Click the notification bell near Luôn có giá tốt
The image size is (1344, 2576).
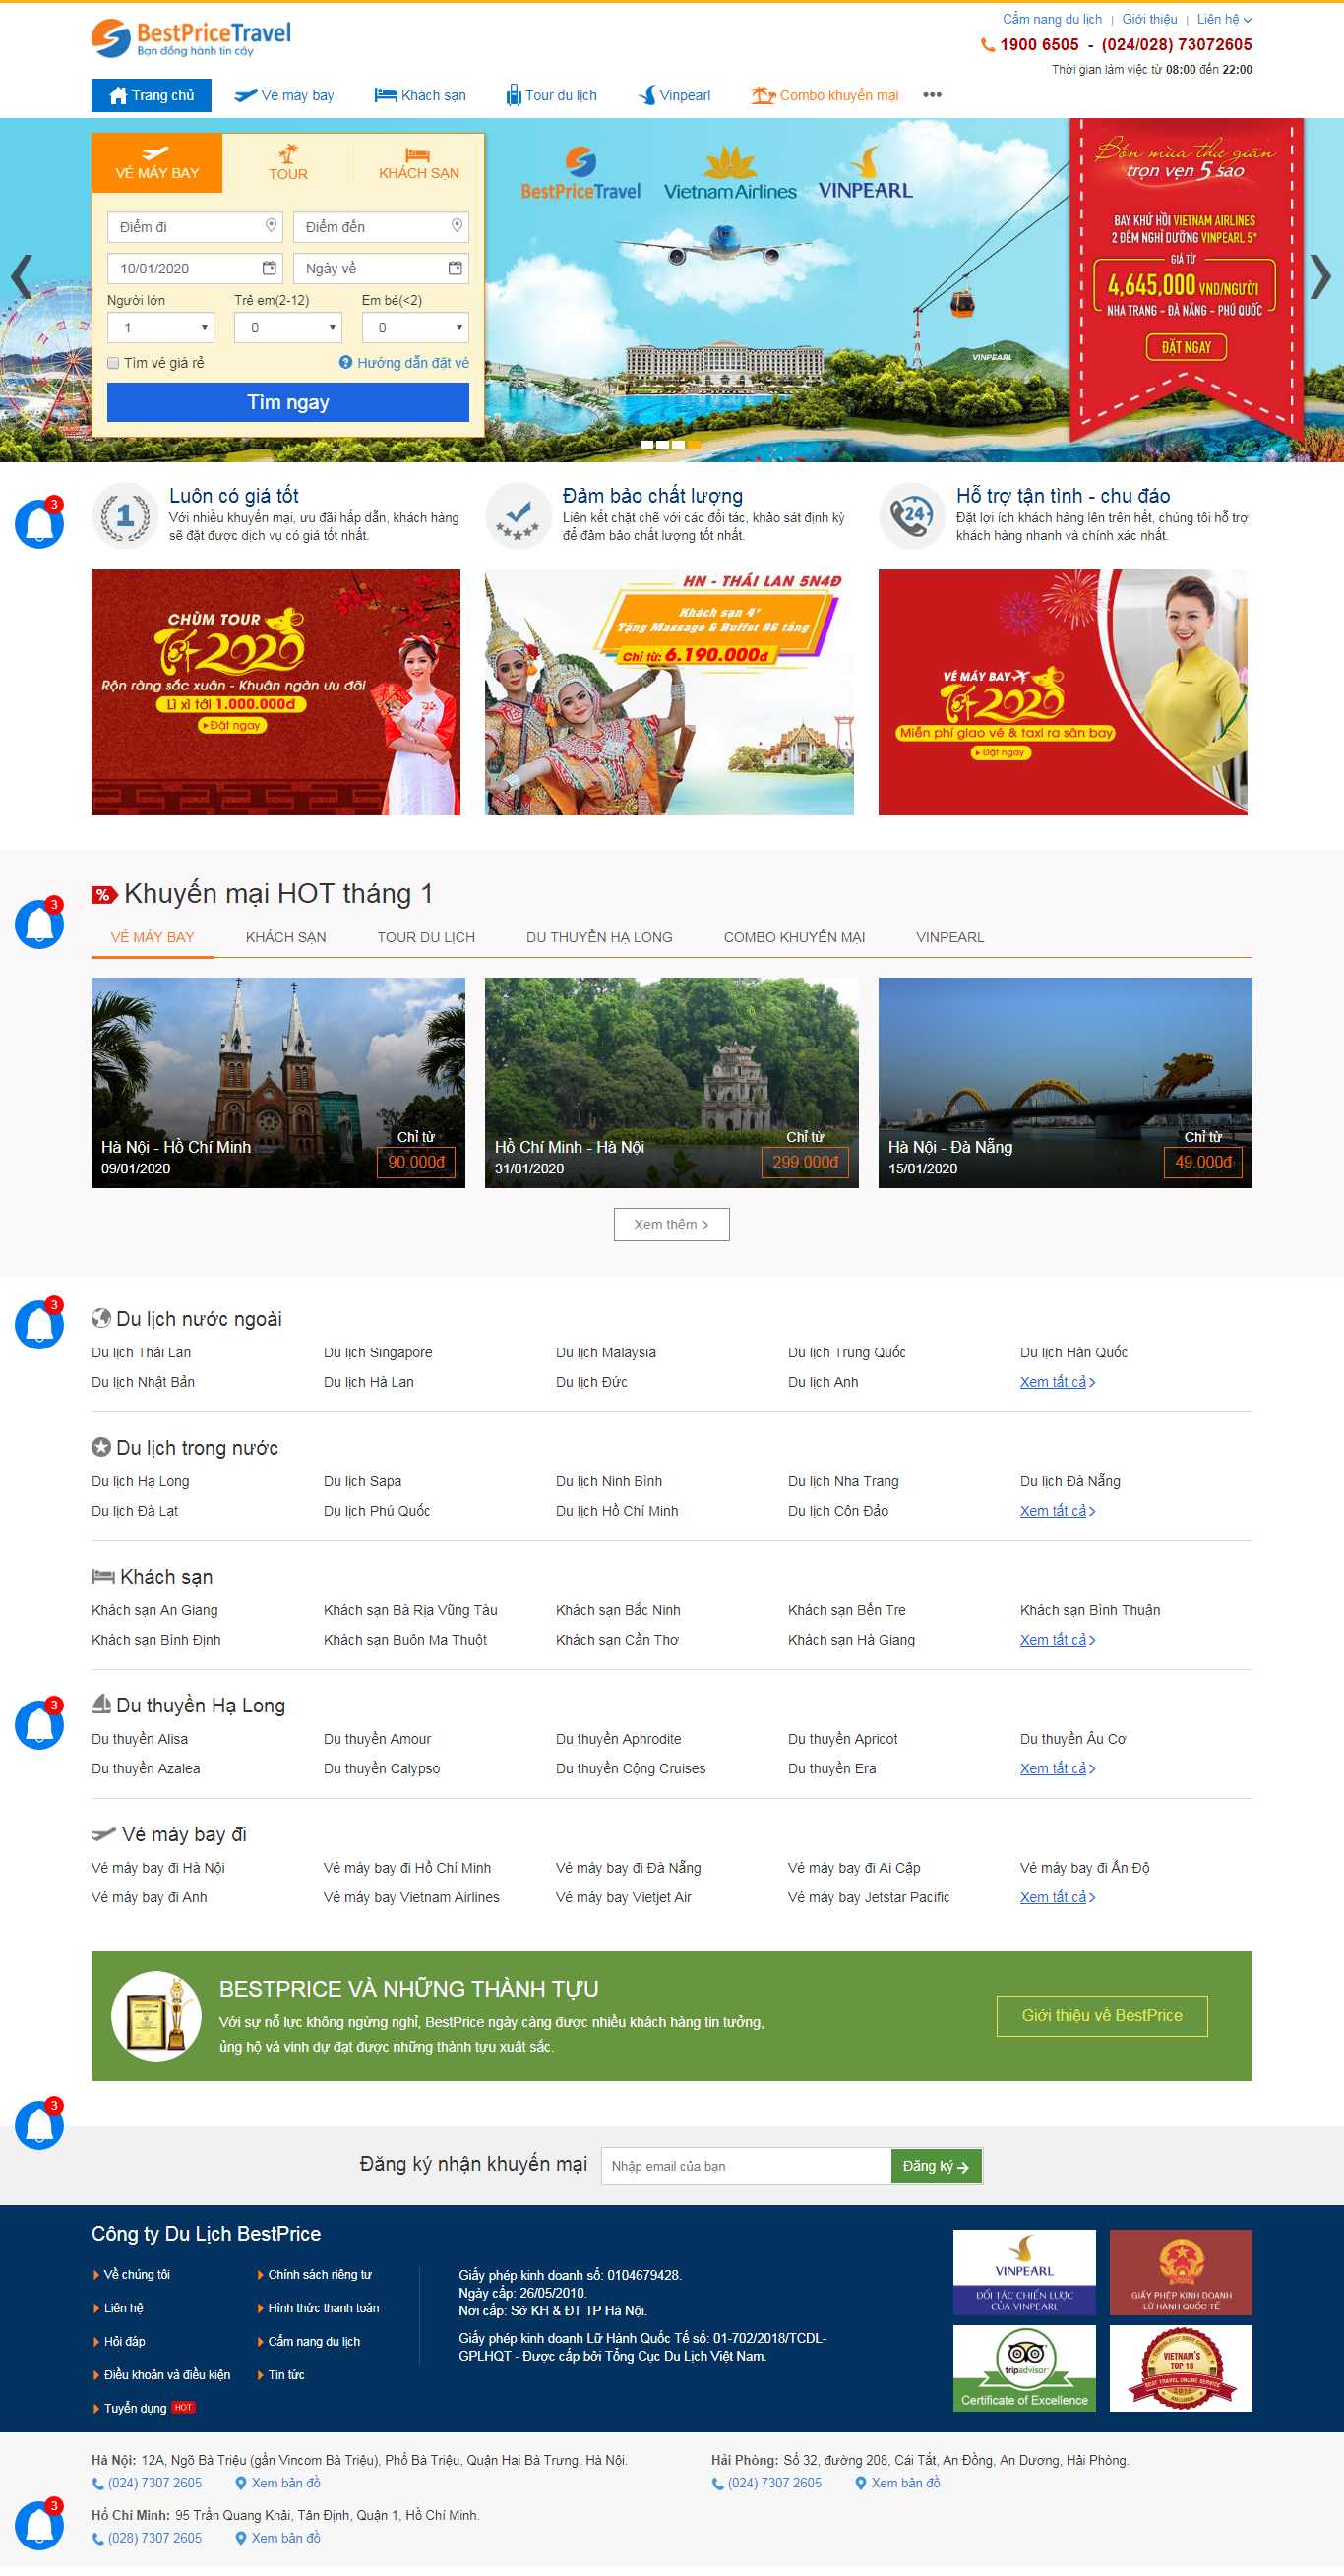(39, 523)
